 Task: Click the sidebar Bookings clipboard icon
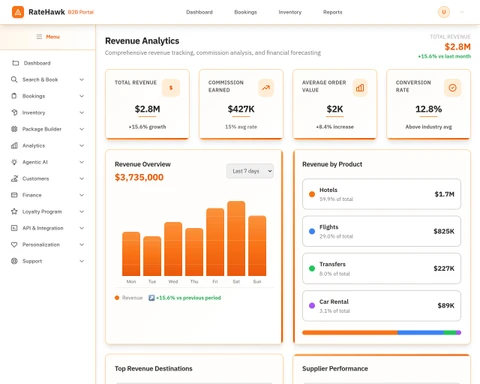coord(14,96)
